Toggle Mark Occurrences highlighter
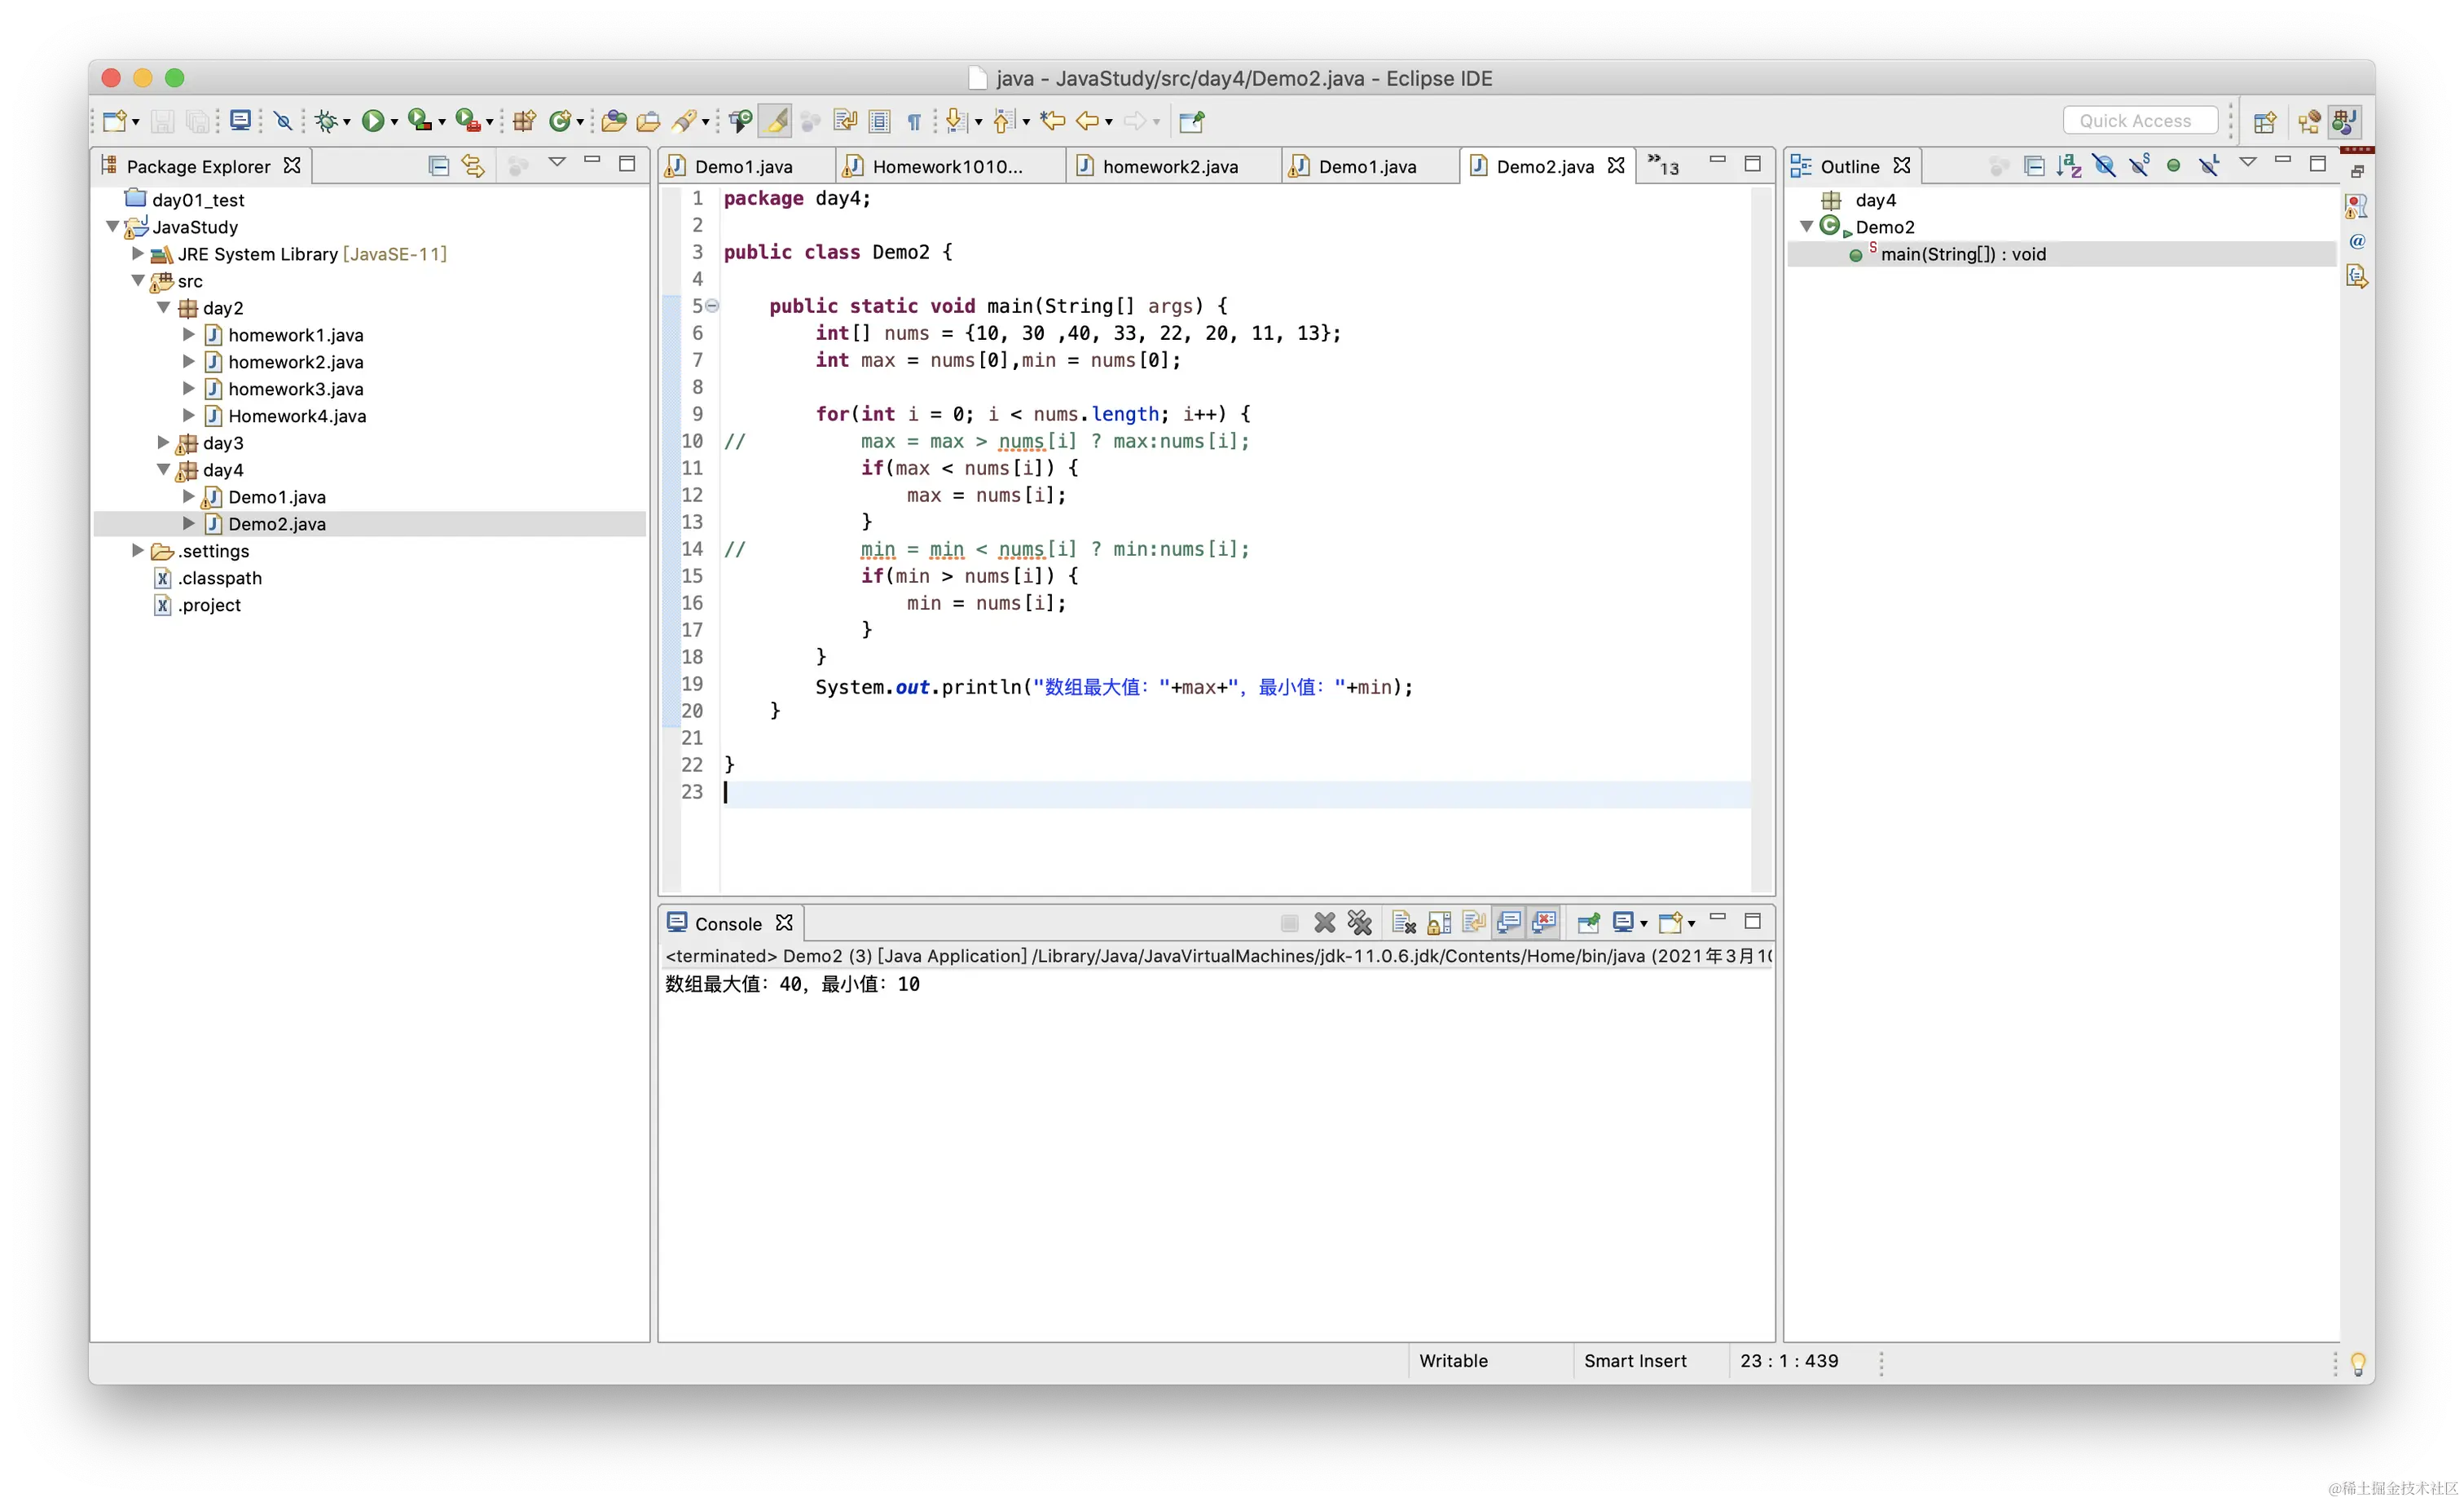2464x1502 pixels. click(775, 121)
